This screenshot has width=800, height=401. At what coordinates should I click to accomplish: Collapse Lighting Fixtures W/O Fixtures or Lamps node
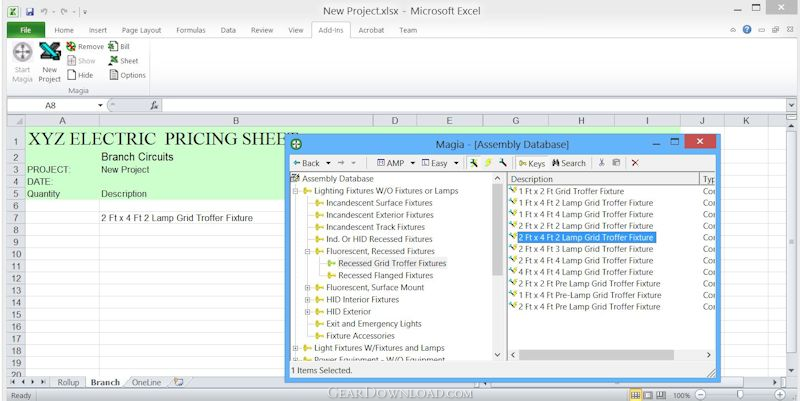[x=295, y=191]
